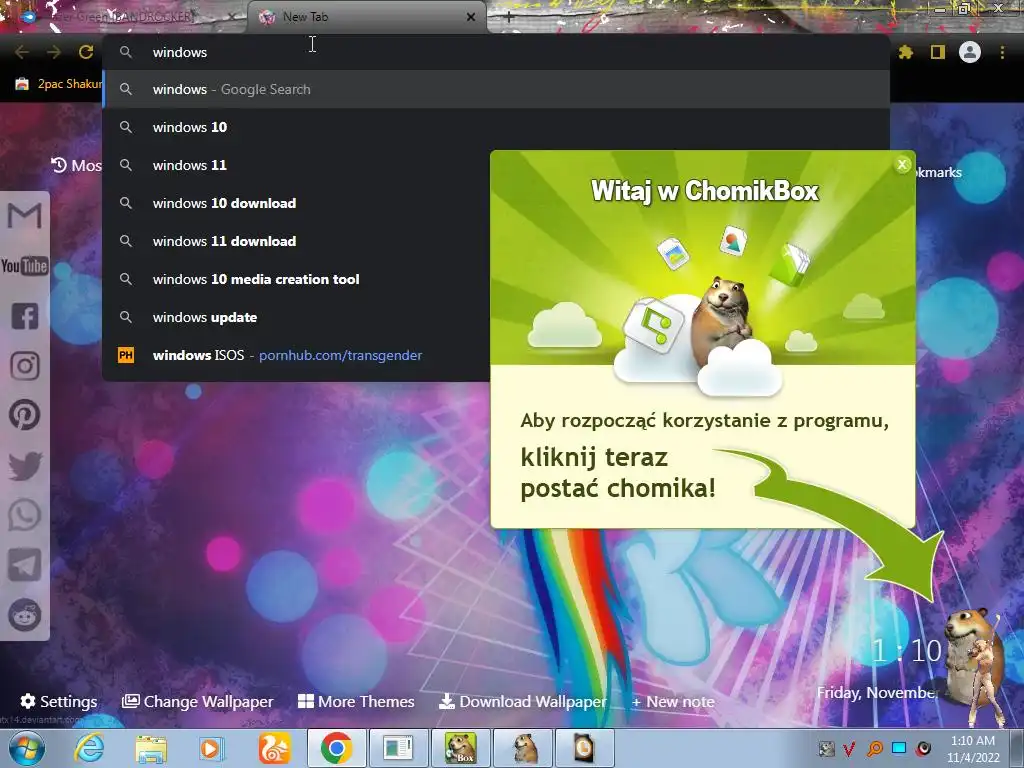Switch to the New Tab tab
This screenshot has width=1024, height=768.
click(x=366, y=17)
